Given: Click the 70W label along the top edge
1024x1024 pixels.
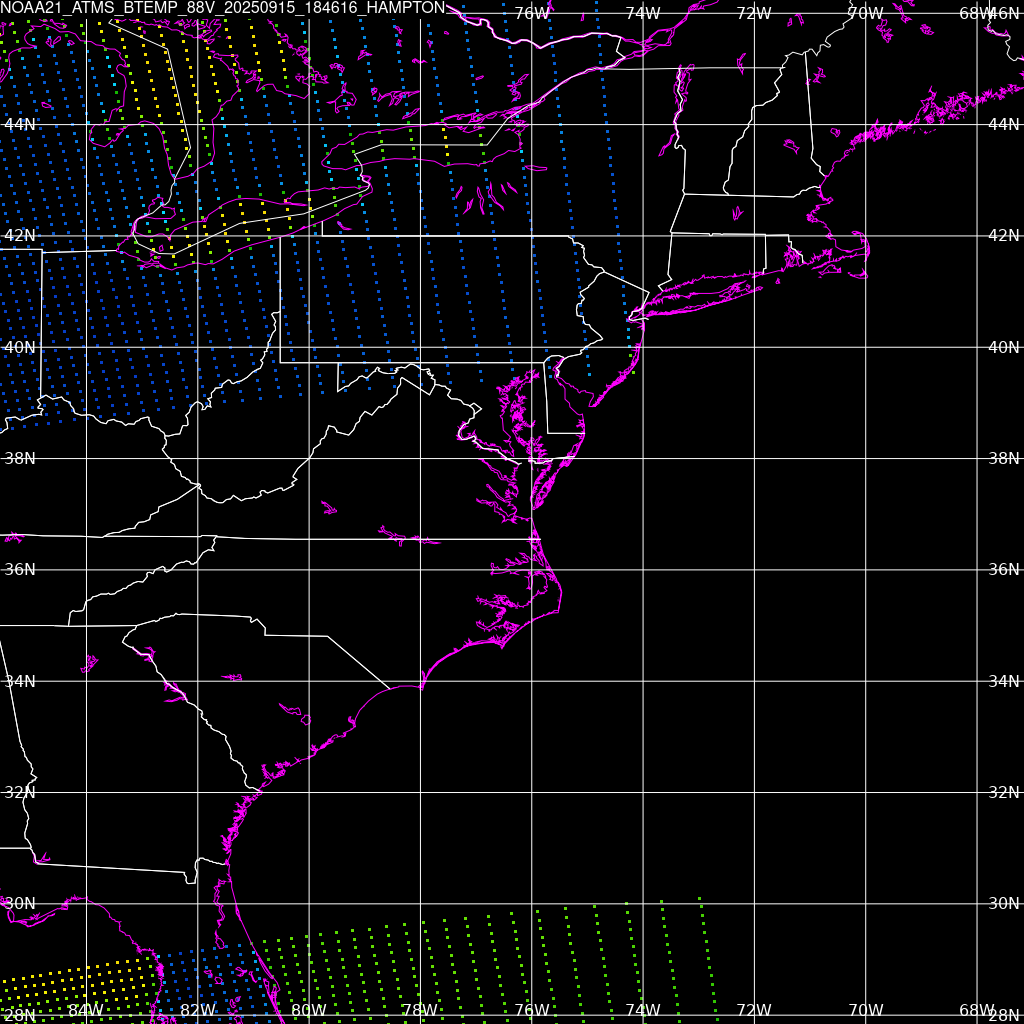Looking at the screenshot, I should click(866, 13).
